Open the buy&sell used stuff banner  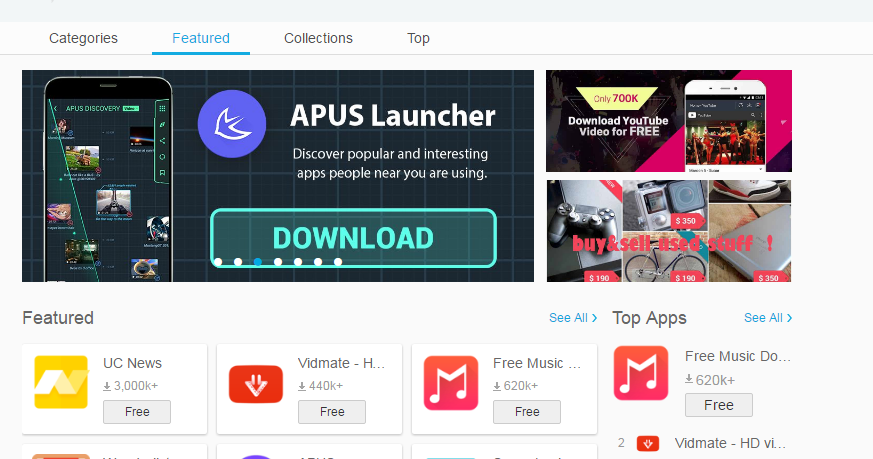click(669, 231)
